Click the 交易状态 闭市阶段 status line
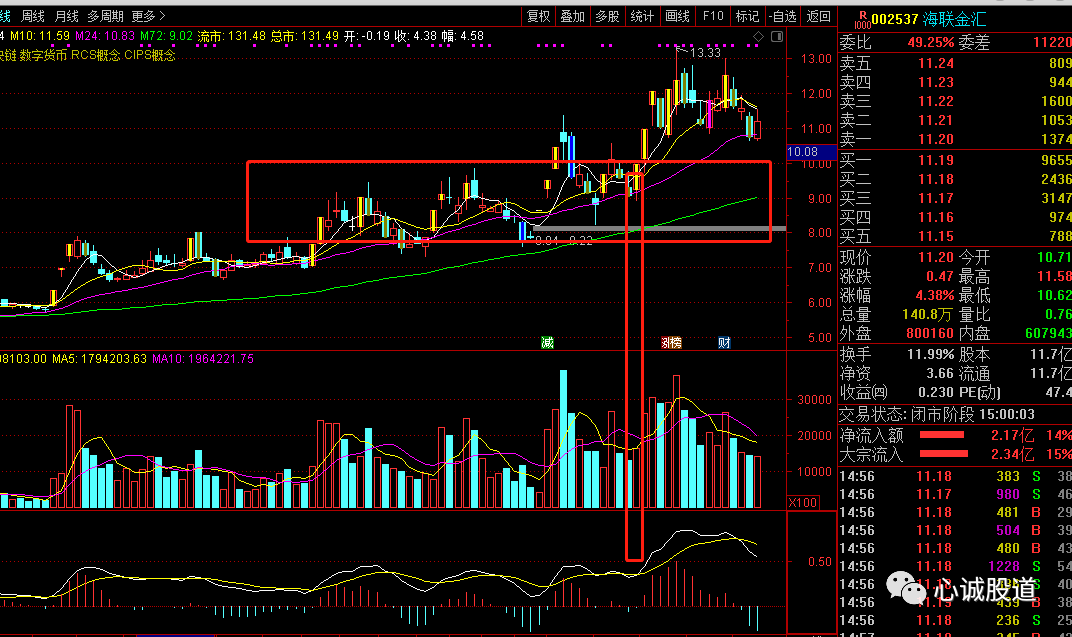The width and height of the screenshot is (1072, 637). coord(937,414)
